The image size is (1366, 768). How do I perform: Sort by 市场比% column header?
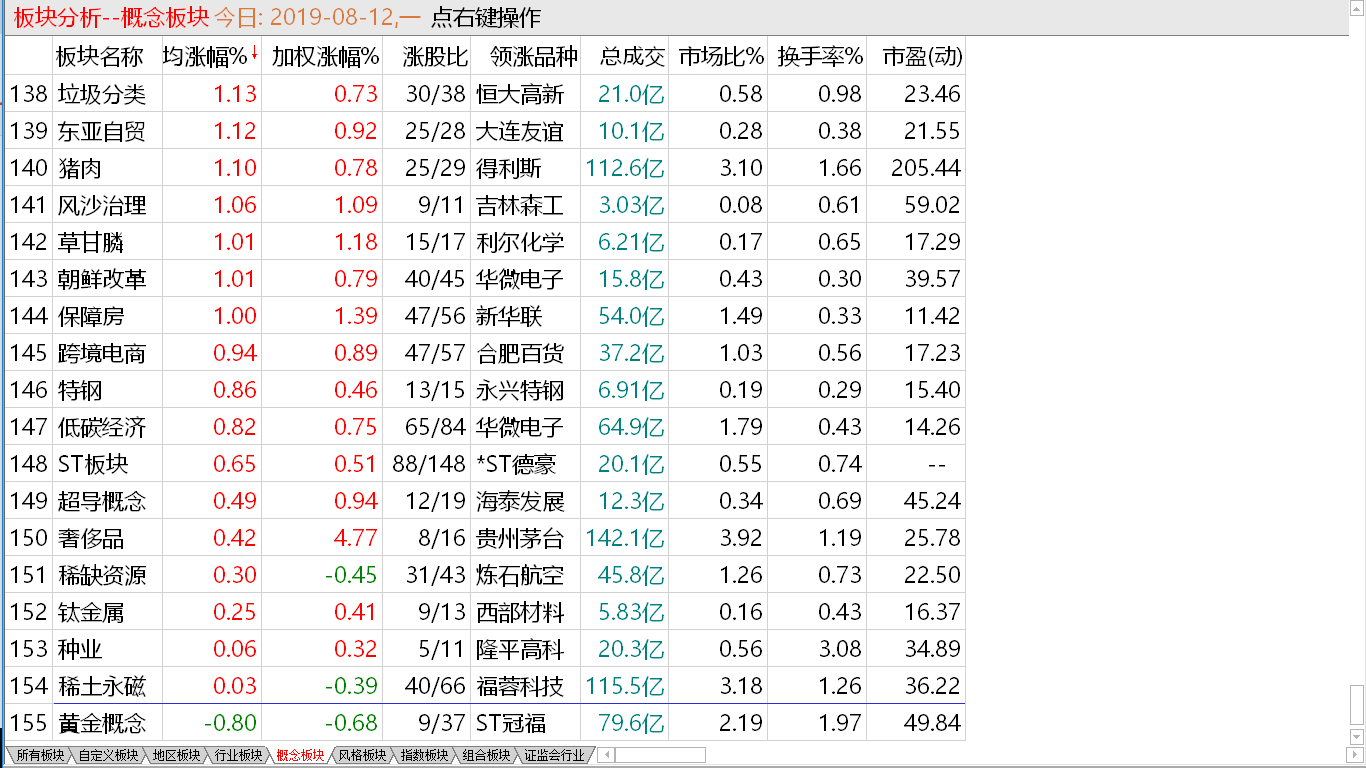click(x=720, y=57)
